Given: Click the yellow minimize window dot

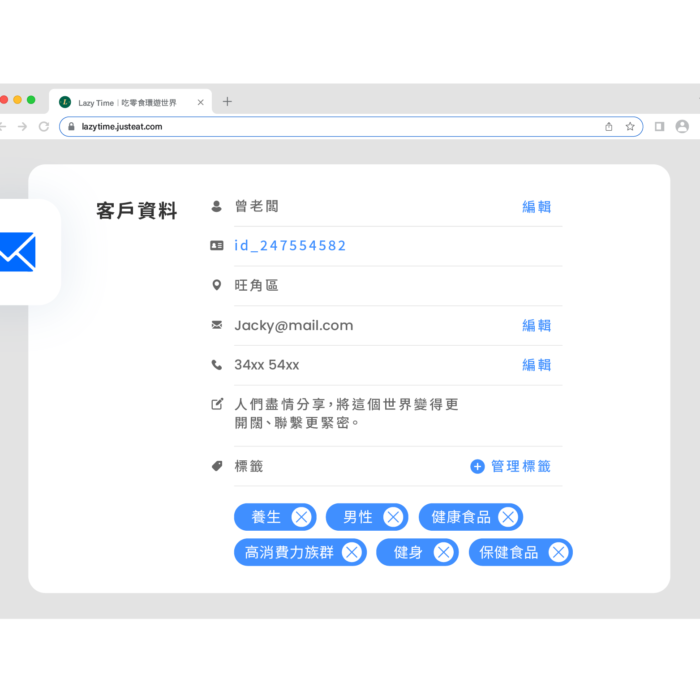Looking at the screenshot, I should click(17, 100).
